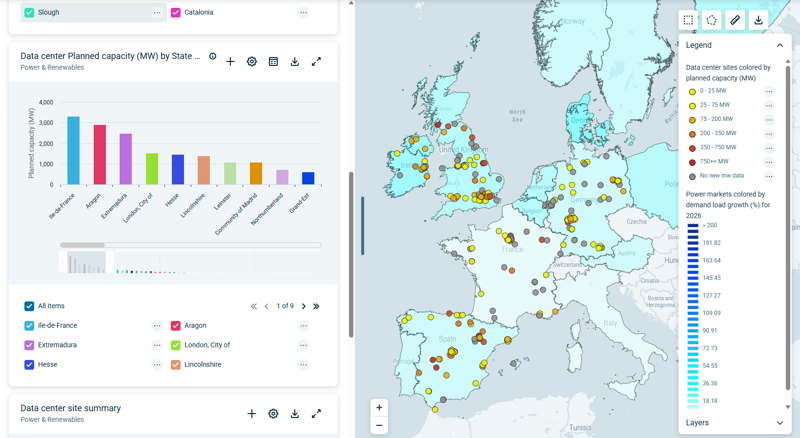Click the chart range slider below bars
The width and height of the screenshot is (800, 438).
82,245
